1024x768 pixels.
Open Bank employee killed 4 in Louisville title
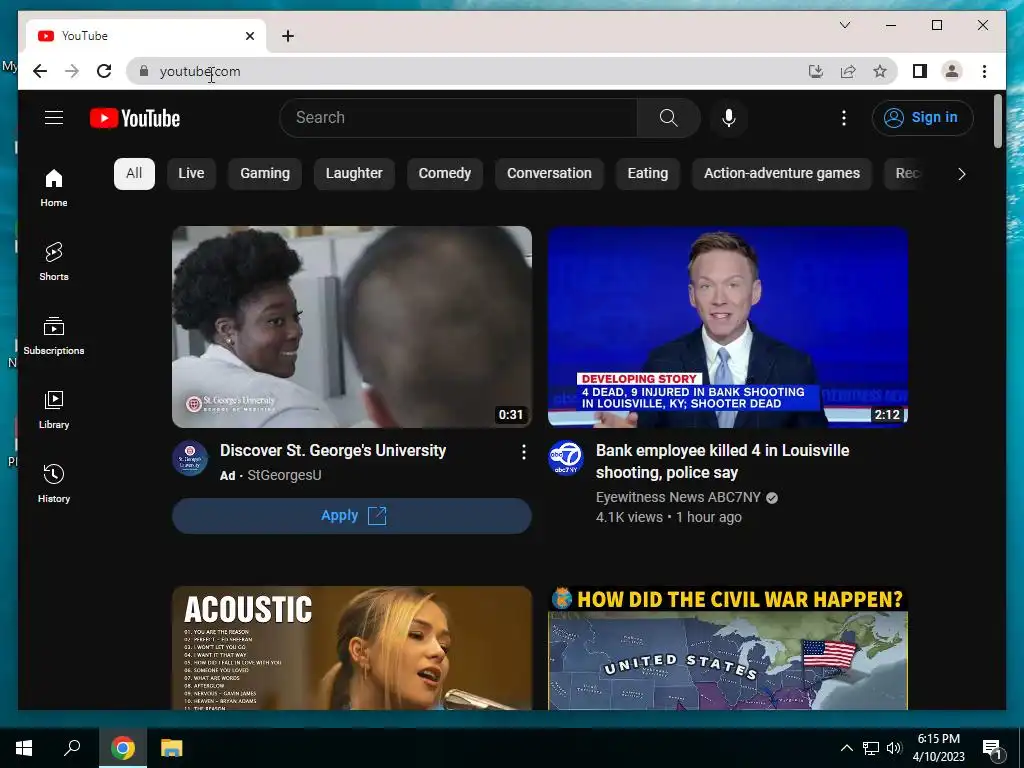(x=722, y=462)
